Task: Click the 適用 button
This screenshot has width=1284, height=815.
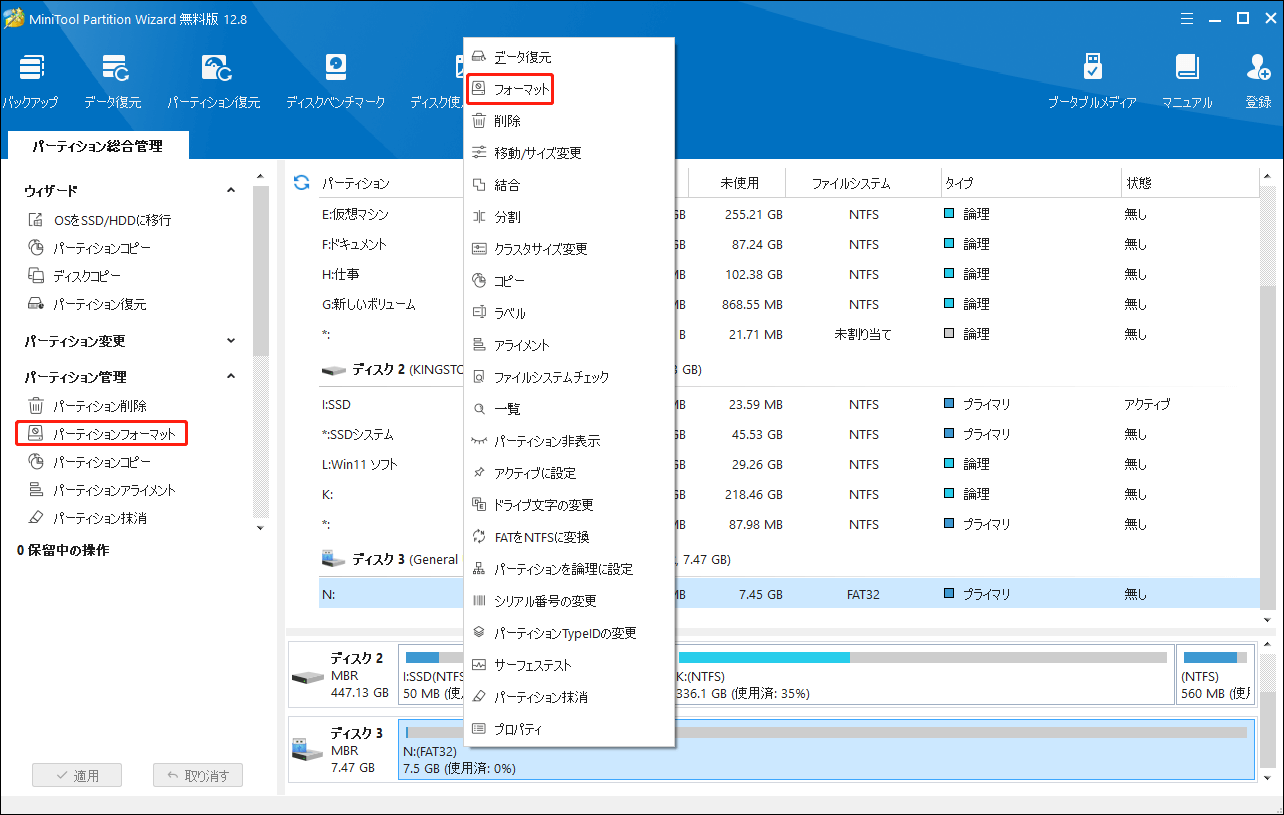Action: [77, 775]
